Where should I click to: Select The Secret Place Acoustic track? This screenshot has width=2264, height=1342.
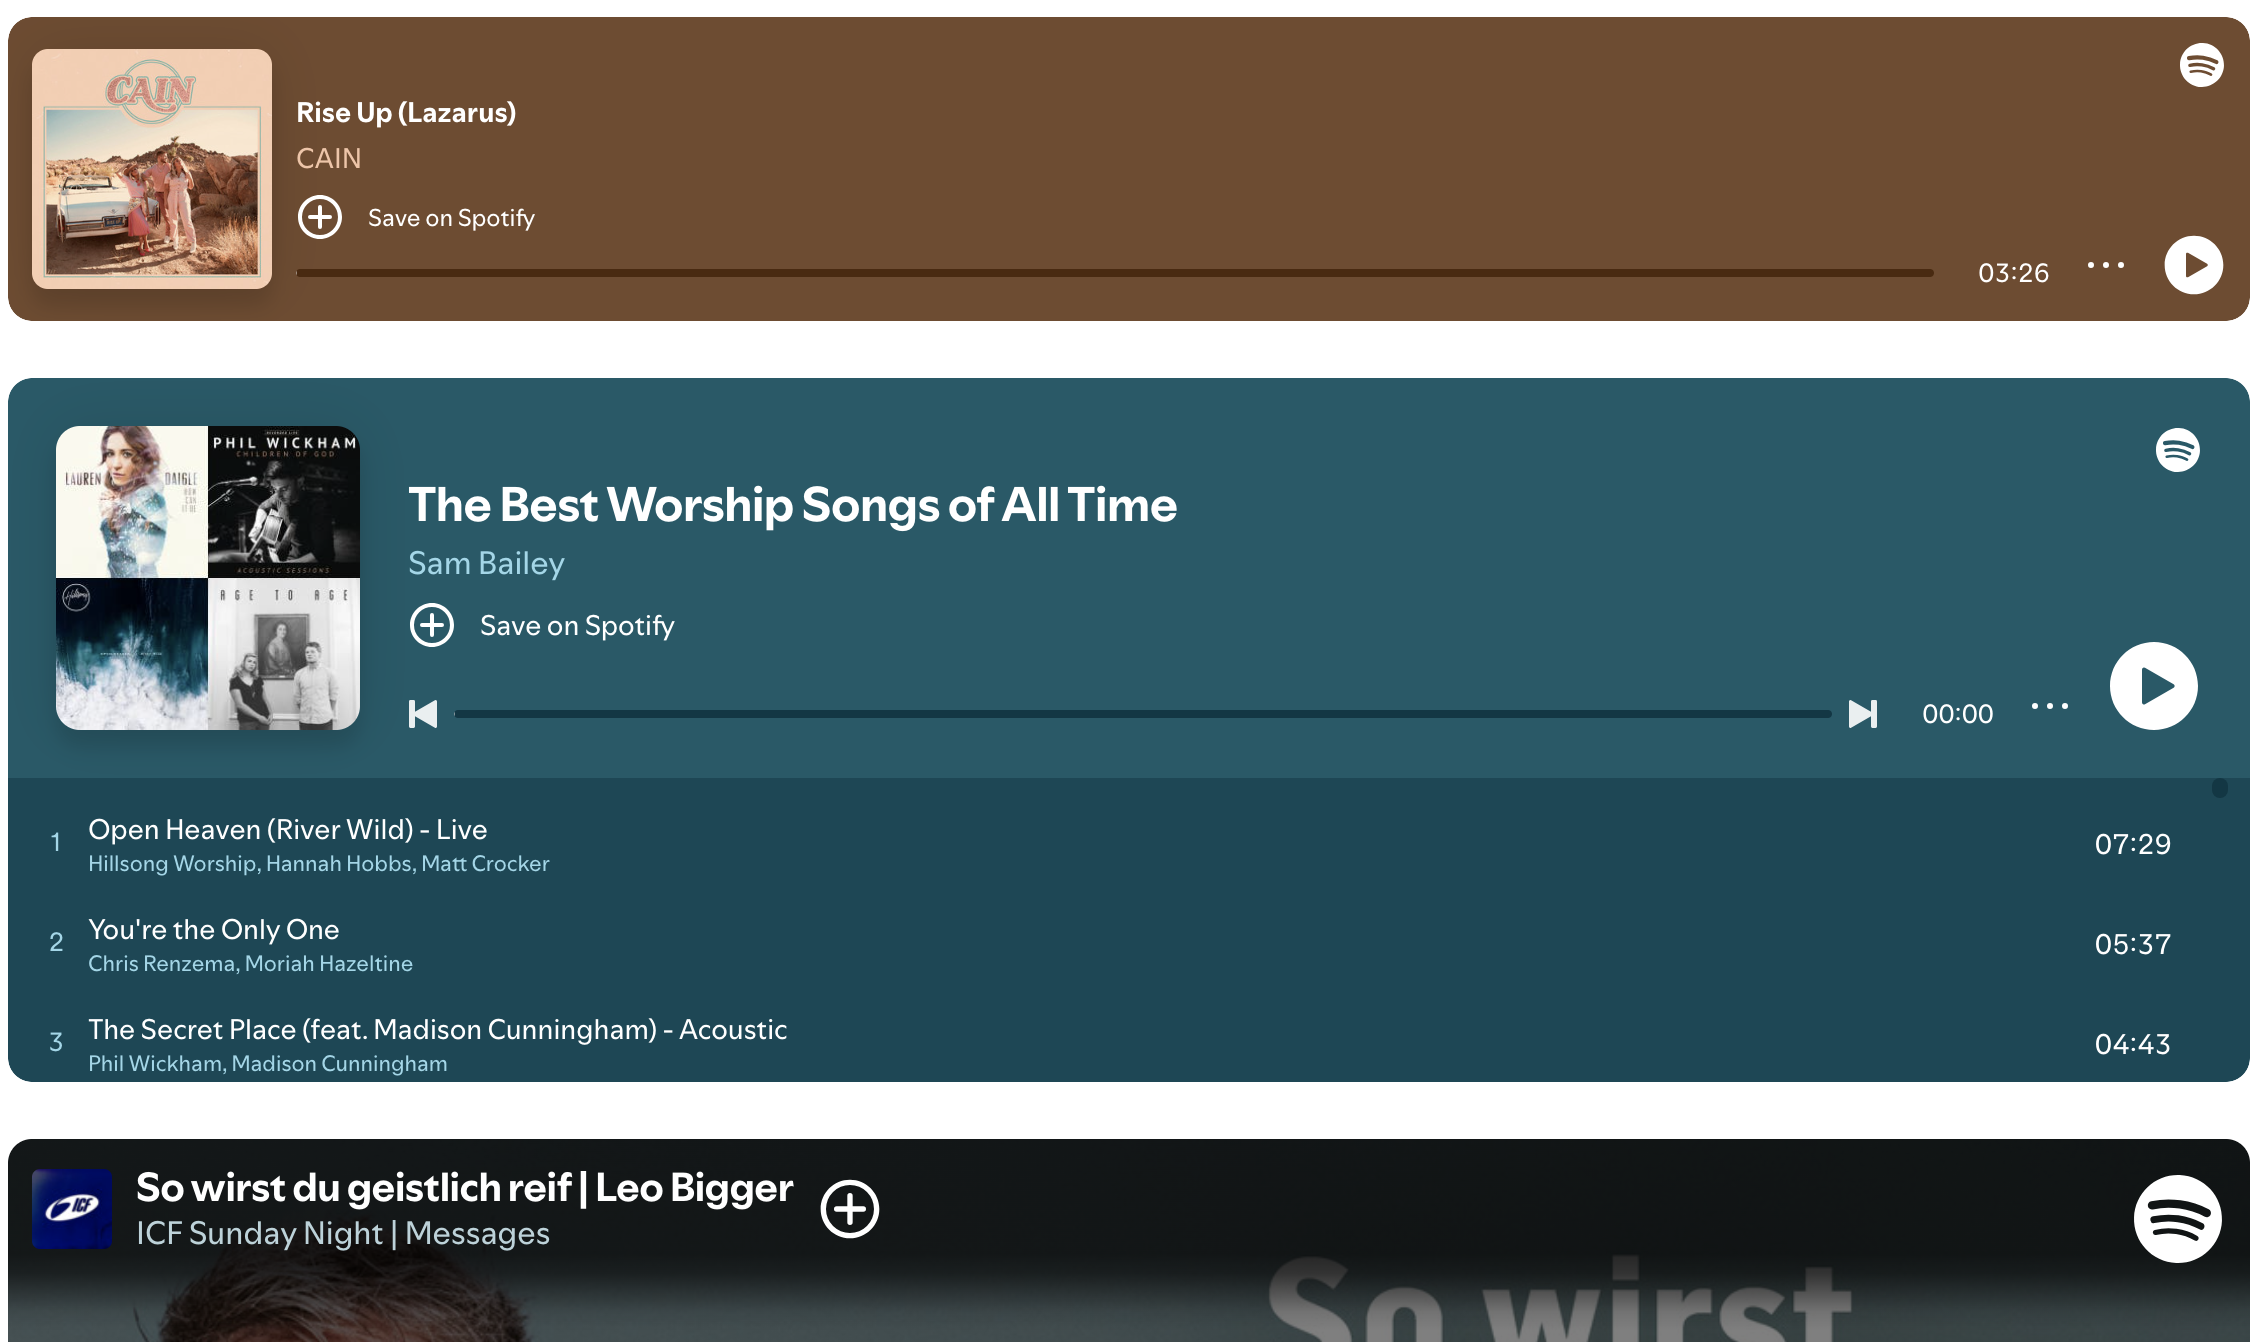point(437,1030)
